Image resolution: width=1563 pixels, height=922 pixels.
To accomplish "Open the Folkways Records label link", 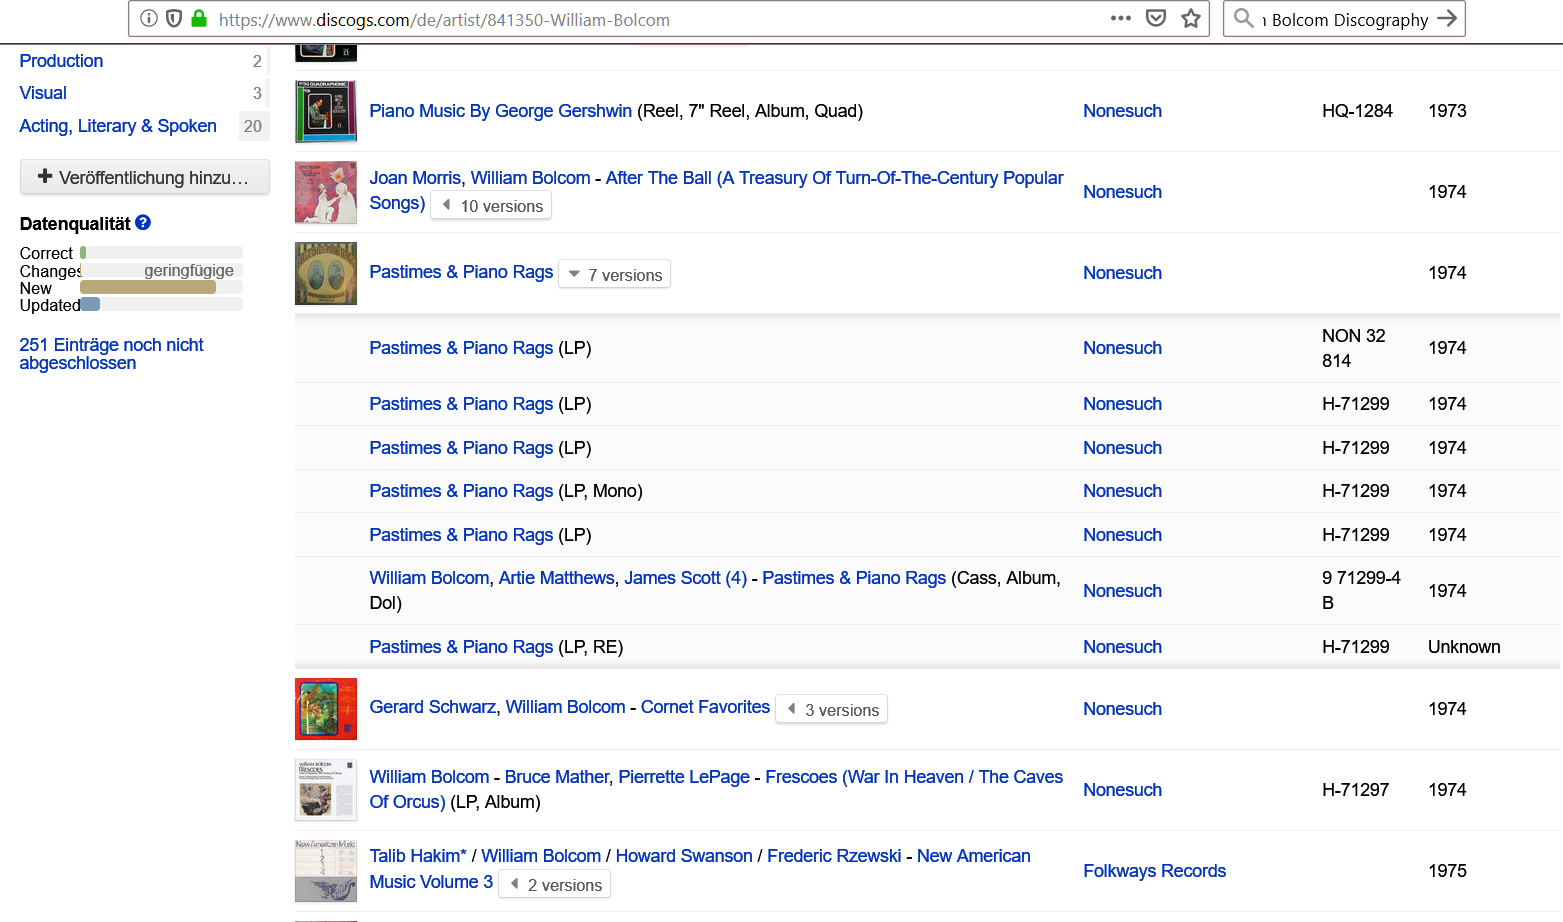I will pyautogui.click(x=1154, y=871).
